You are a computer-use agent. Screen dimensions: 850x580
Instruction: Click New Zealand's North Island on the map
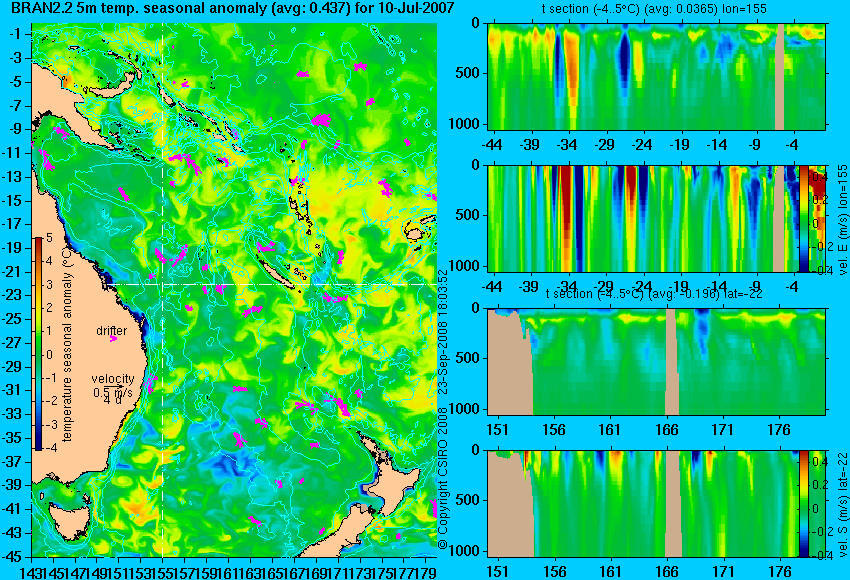pos(391,485)
